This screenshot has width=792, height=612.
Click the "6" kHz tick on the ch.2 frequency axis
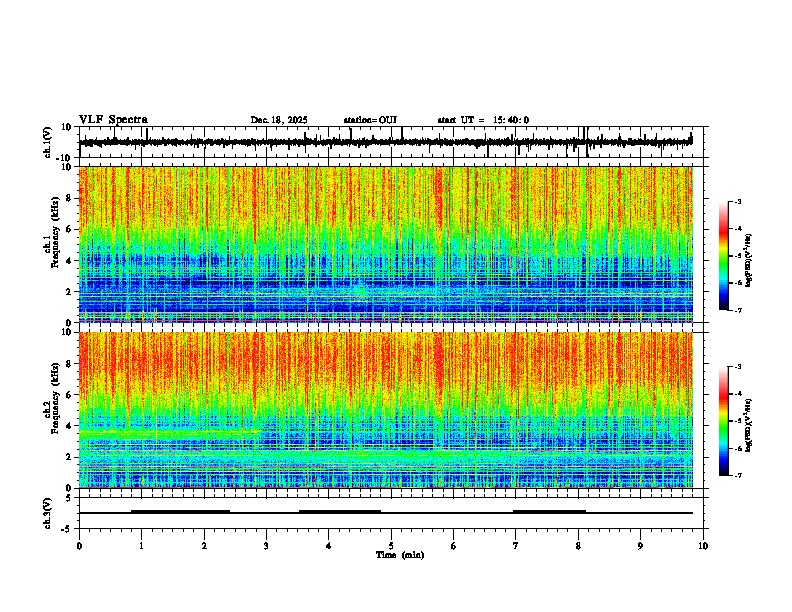69,395
